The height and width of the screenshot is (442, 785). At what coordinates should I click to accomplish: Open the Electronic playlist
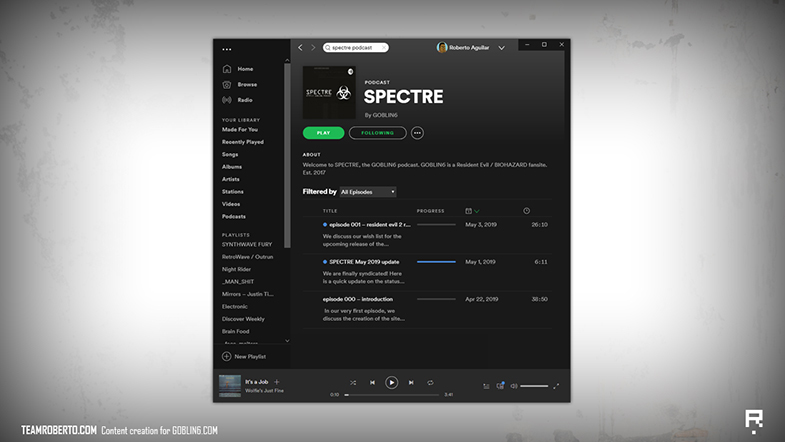[x=235, y=306]
